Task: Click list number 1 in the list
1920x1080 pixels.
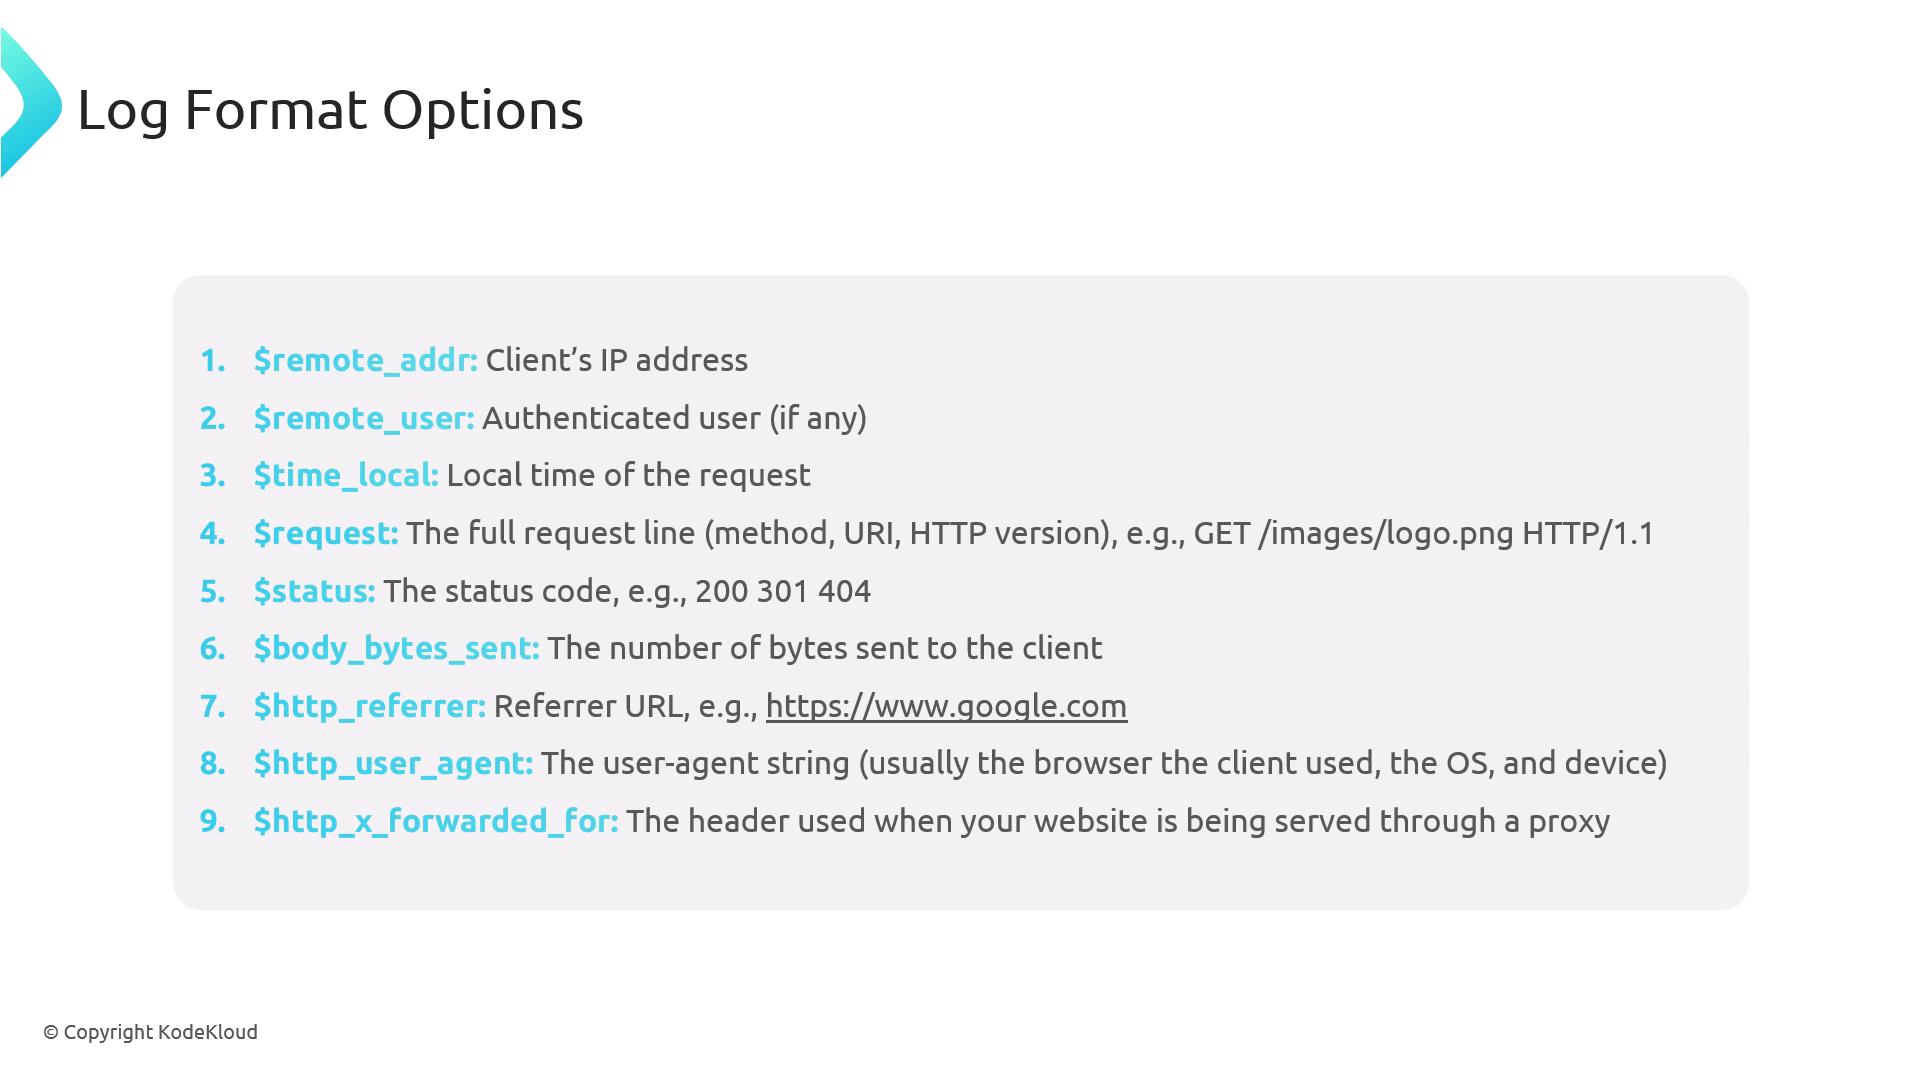Action: [212, 360]
